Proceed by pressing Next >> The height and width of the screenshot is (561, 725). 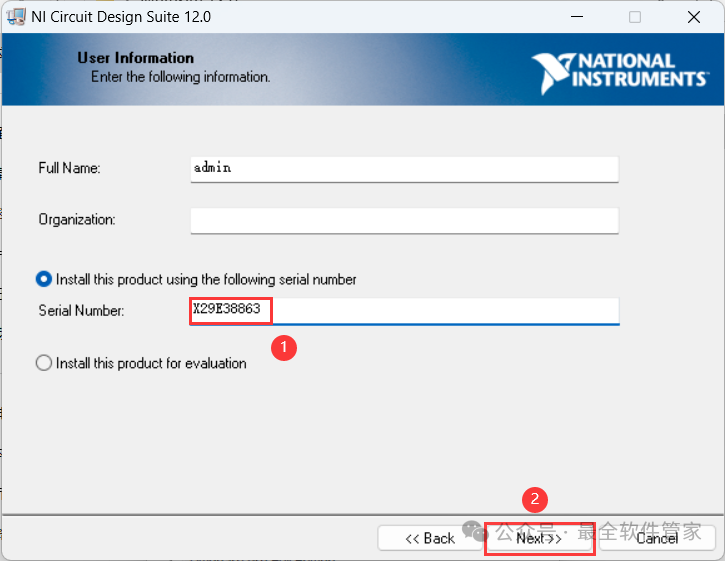point(539,538)
